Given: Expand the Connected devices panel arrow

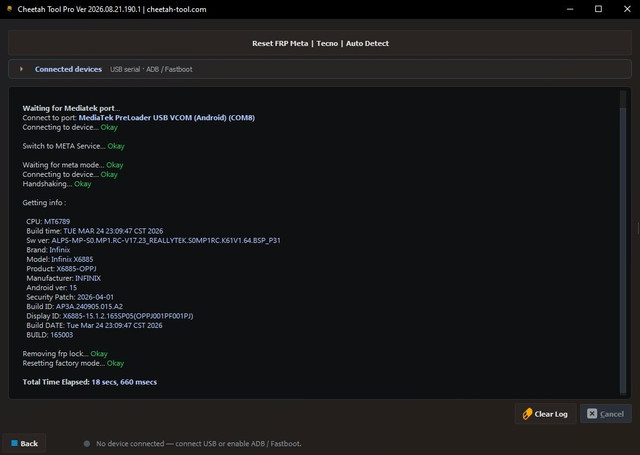Looking at the screenshot, I should (21, 69).
